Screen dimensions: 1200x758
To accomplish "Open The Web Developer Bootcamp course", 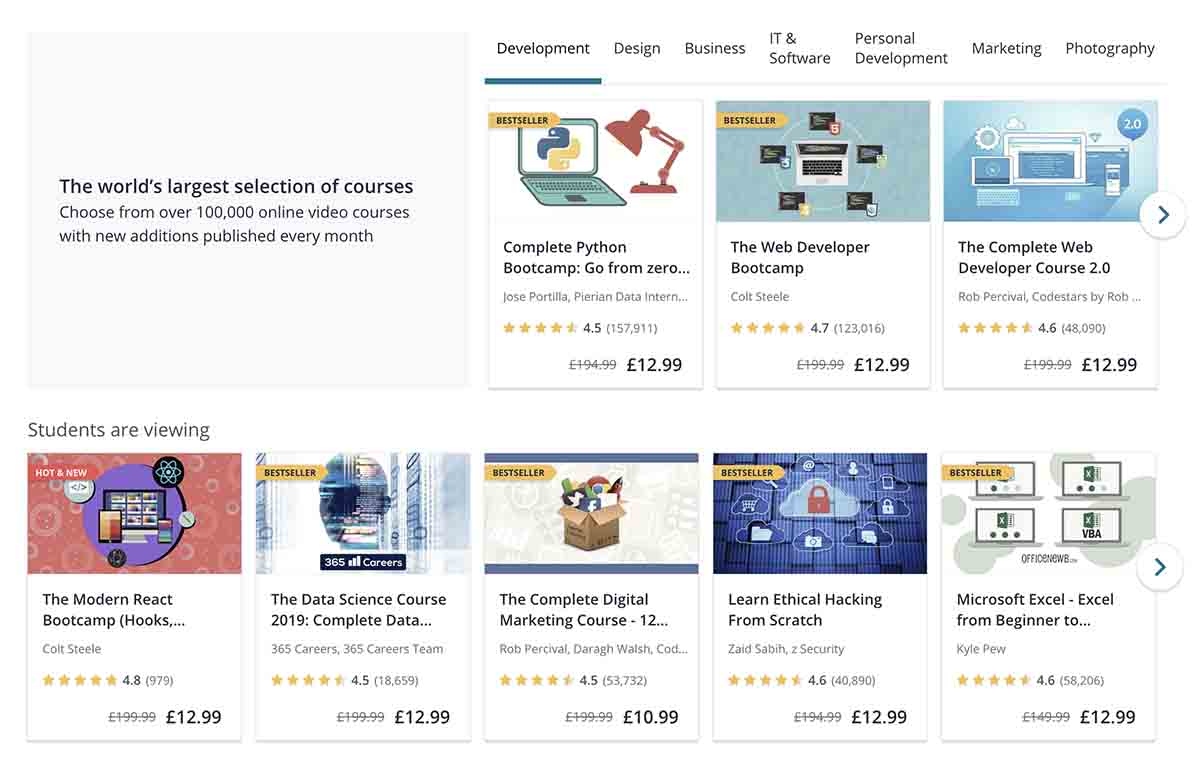I will 800,257.
